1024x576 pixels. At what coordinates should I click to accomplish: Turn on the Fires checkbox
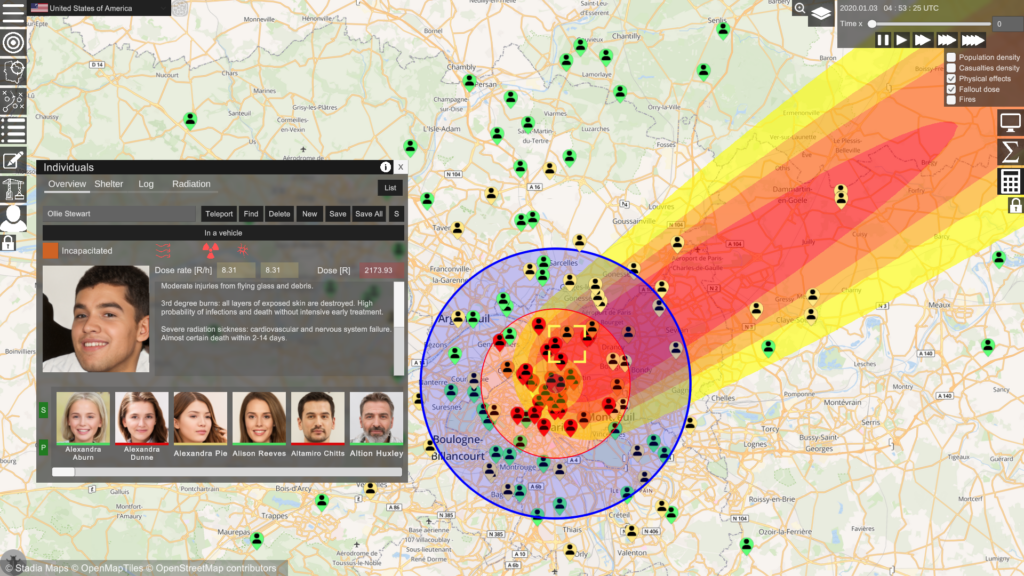click(952, 100)
